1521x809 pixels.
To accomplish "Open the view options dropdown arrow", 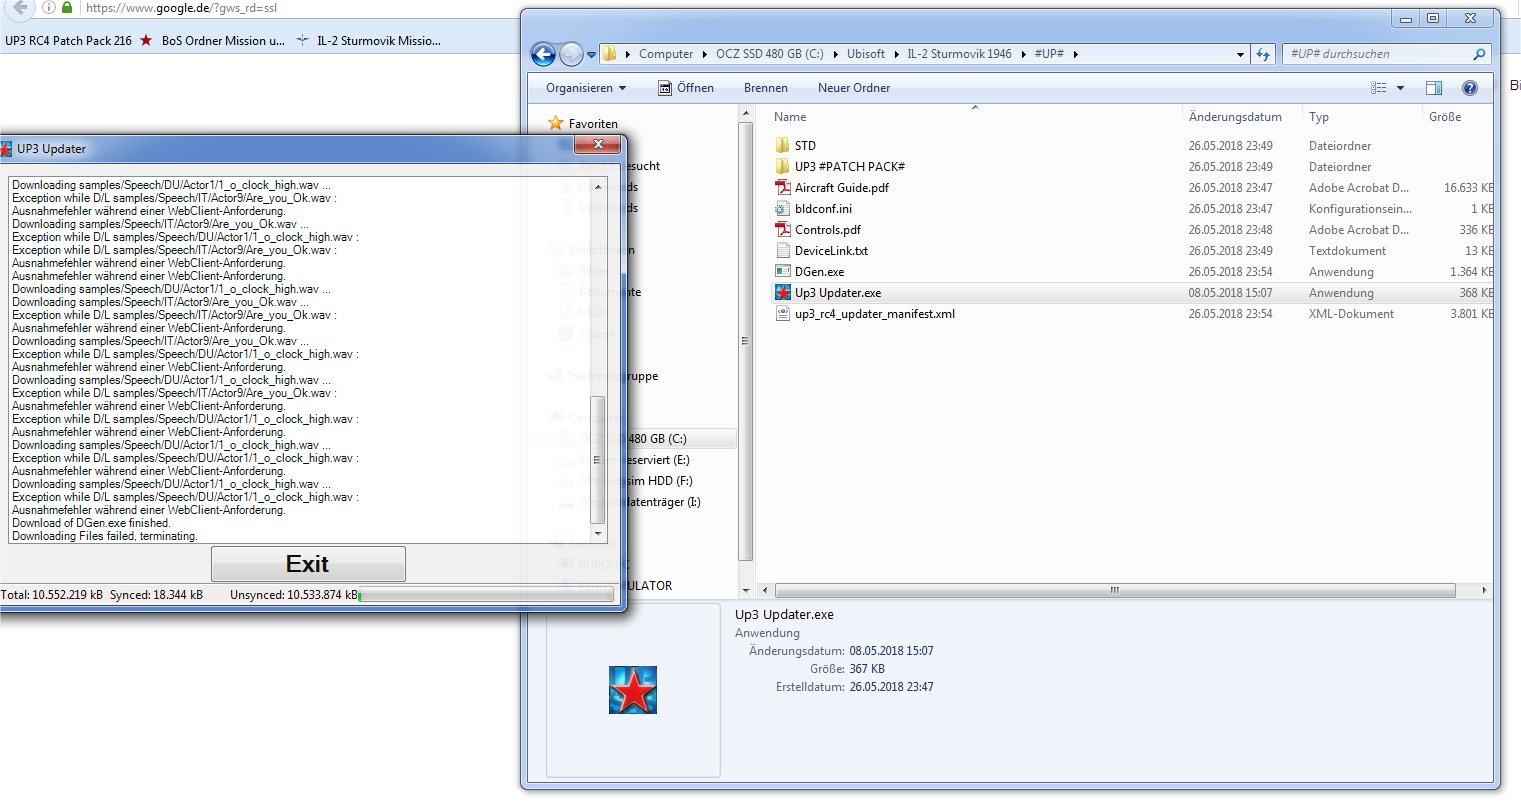I will 1400,88.
